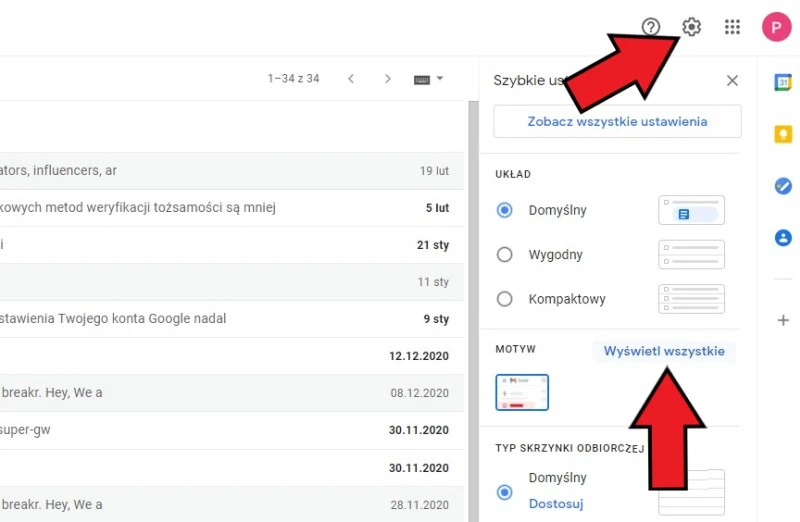The image size is (800, 522).
Task: Select the default theme thumbnail
Action: coord(522,393)
